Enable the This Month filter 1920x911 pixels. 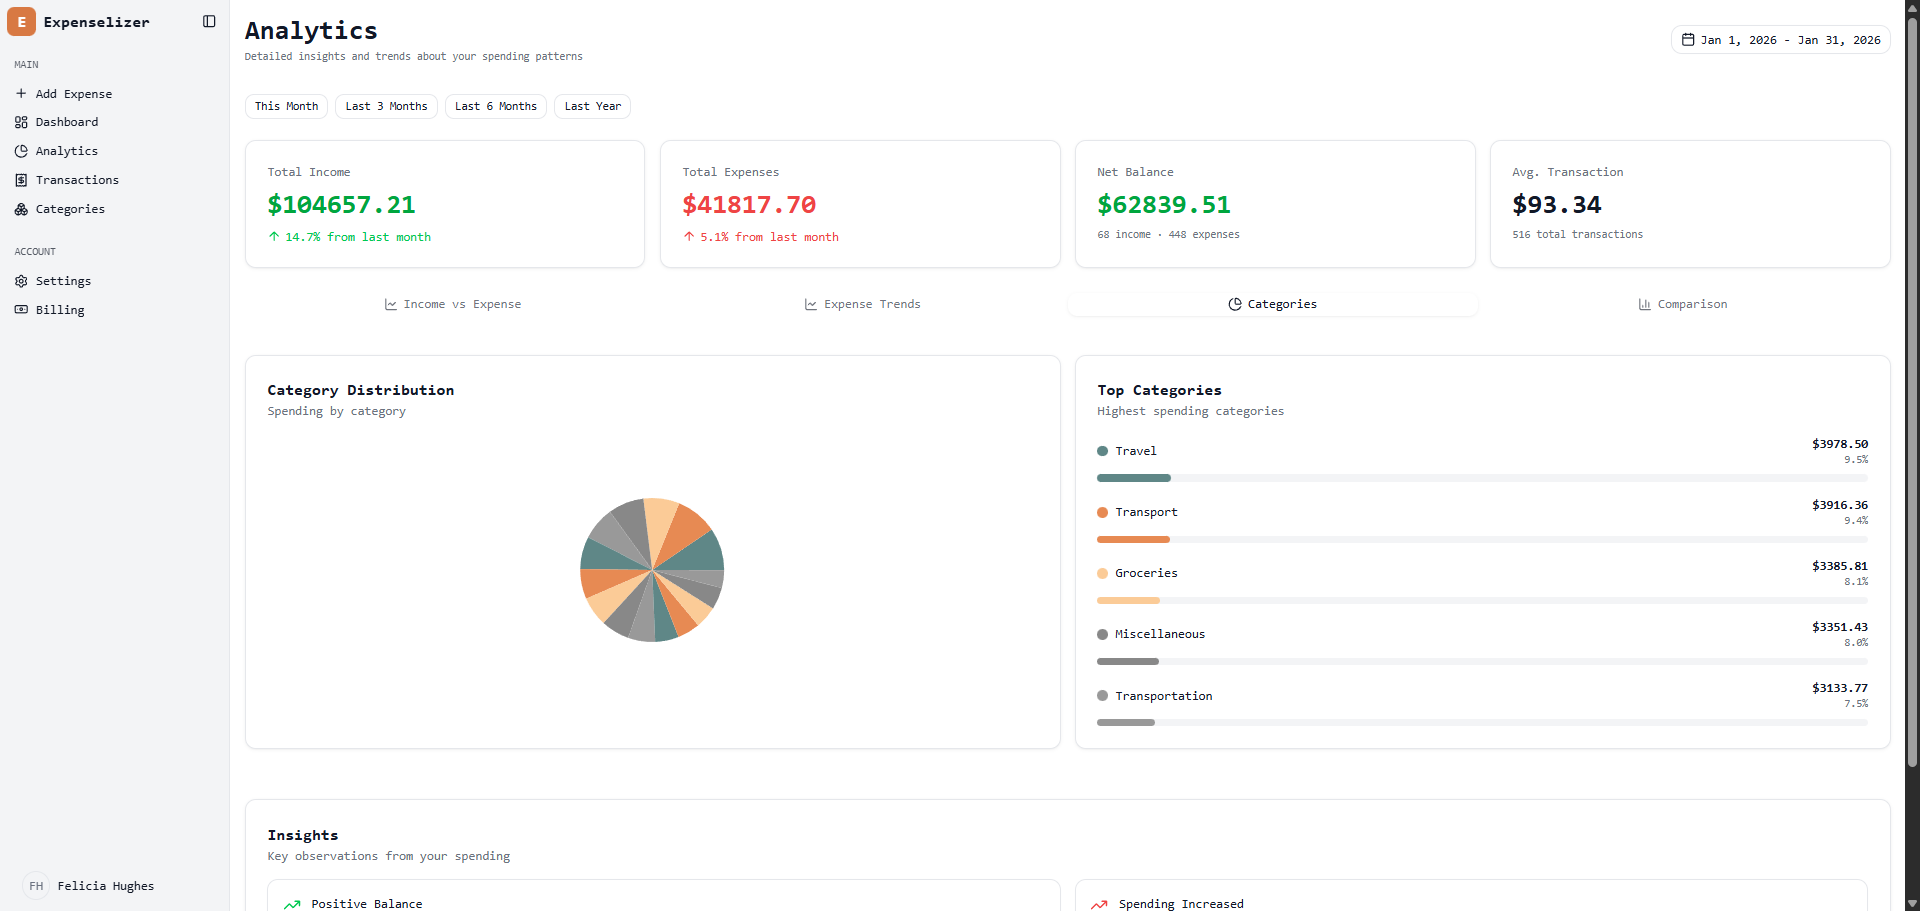286,106
